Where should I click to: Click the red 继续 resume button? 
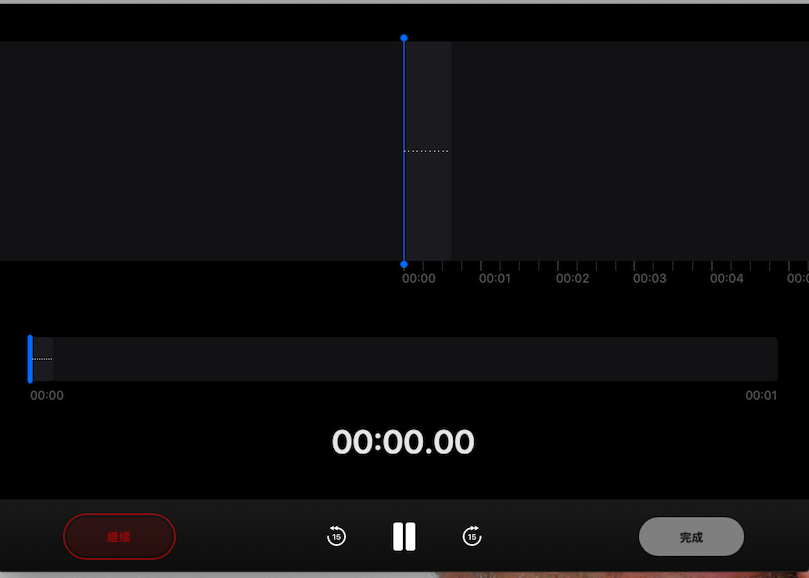119,537
